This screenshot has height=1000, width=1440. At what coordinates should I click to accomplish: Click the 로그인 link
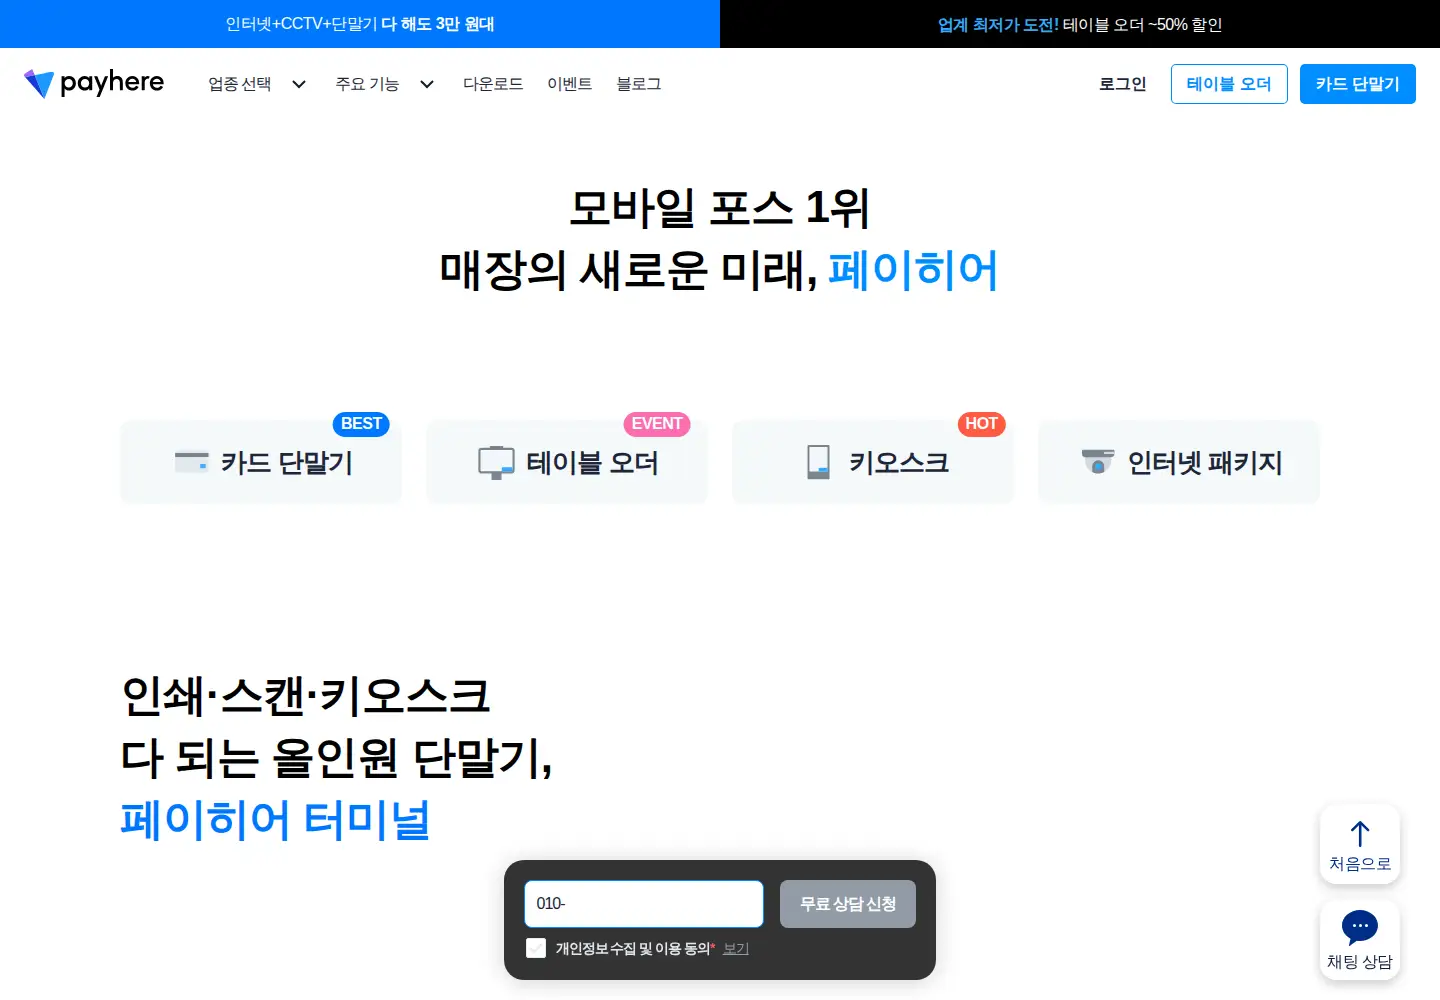1123,84
